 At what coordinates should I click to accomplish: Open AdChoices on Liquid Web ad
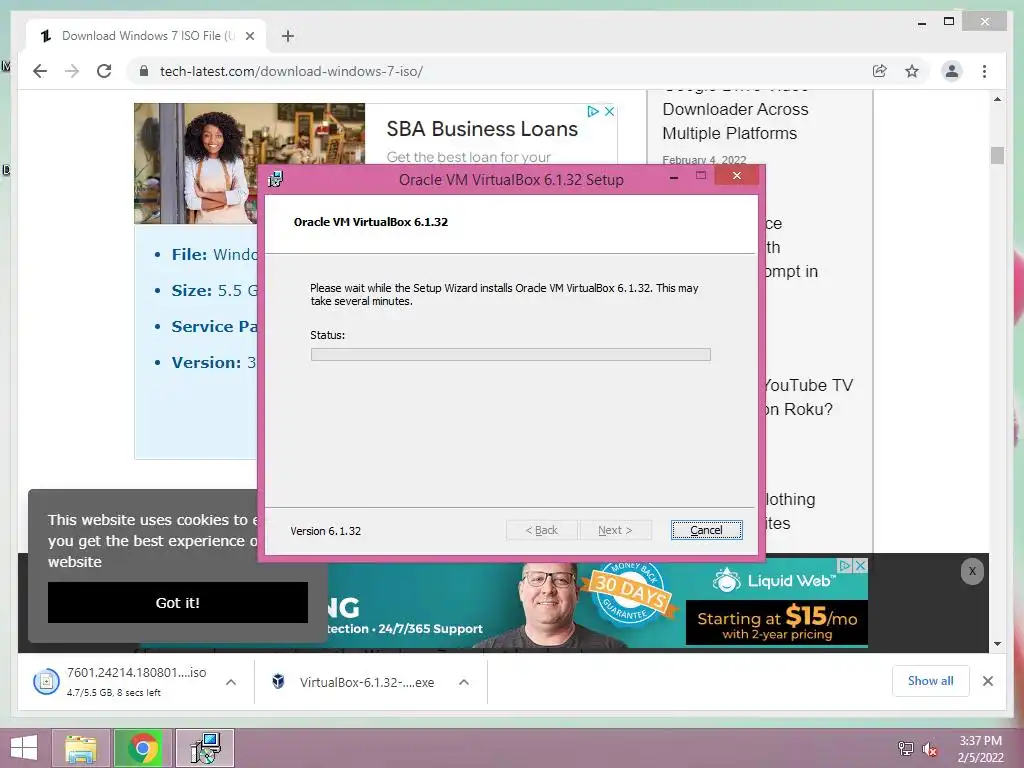coord(845,566)
